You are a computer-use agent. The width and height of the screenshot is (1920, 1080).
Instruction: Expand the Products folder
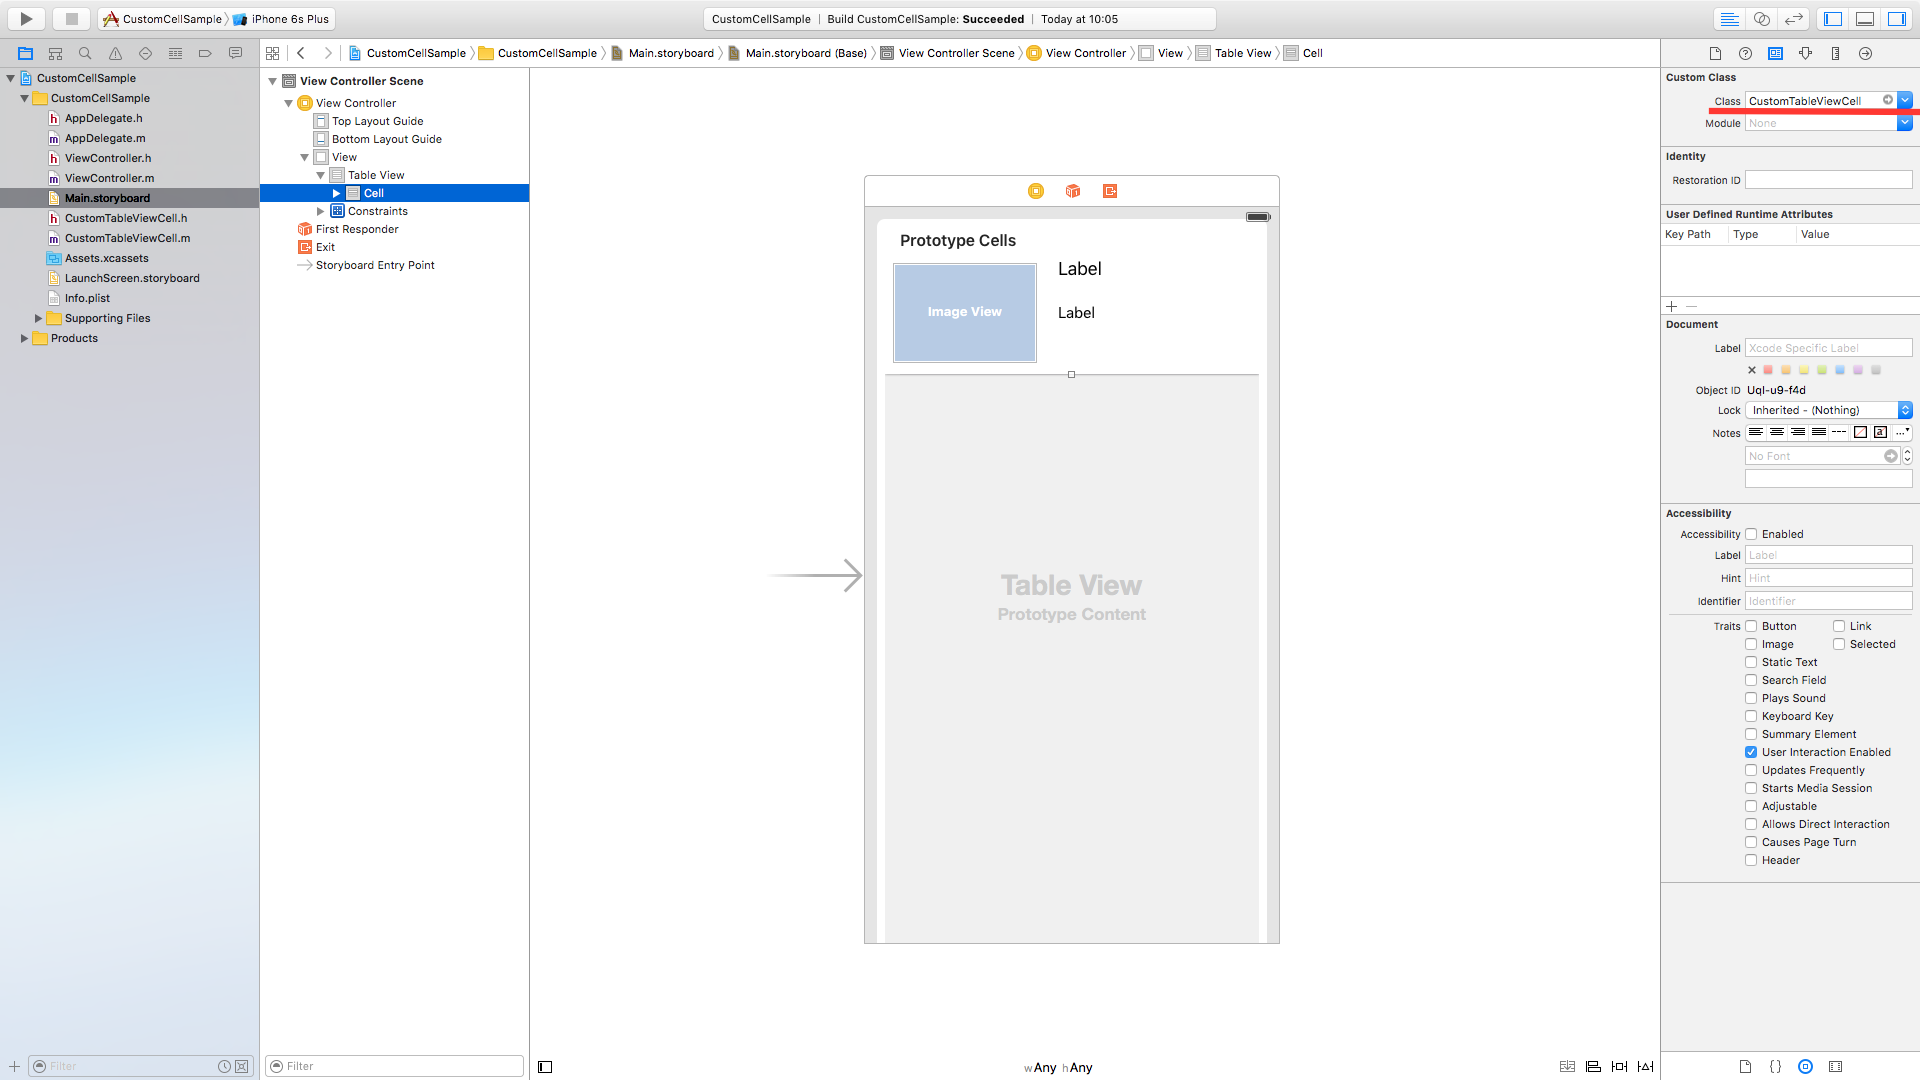pyautogui.click(x=24, y=339)
